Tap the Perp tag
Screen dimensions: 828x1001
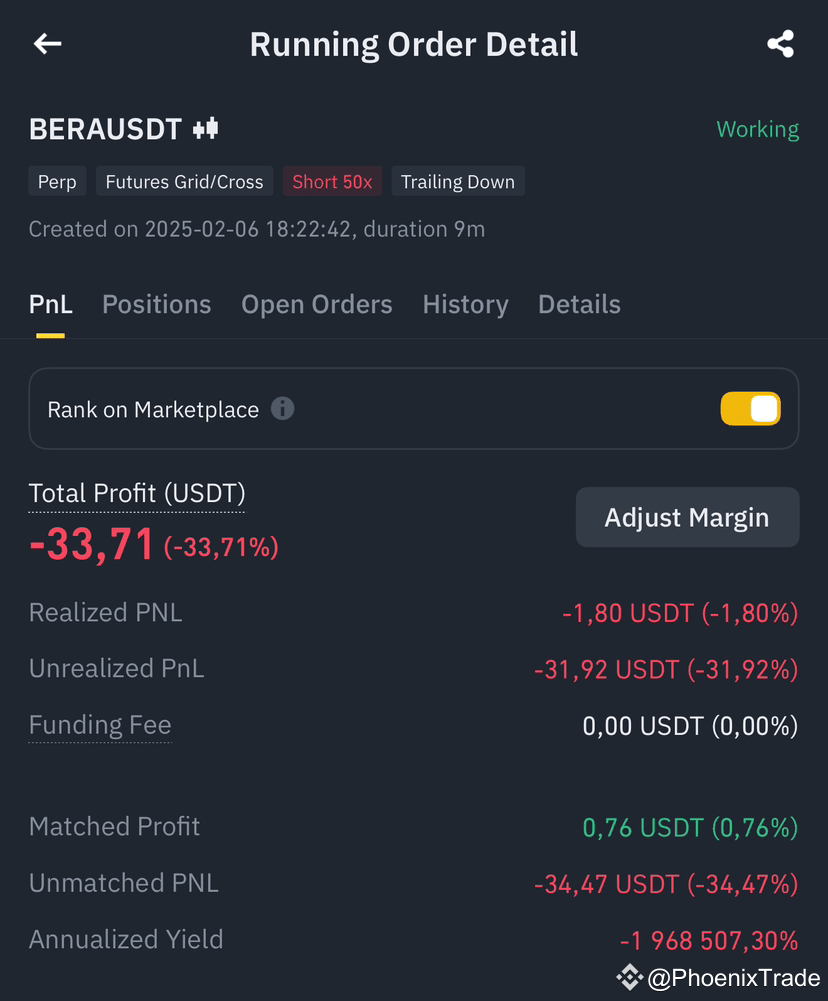point(57,181)
